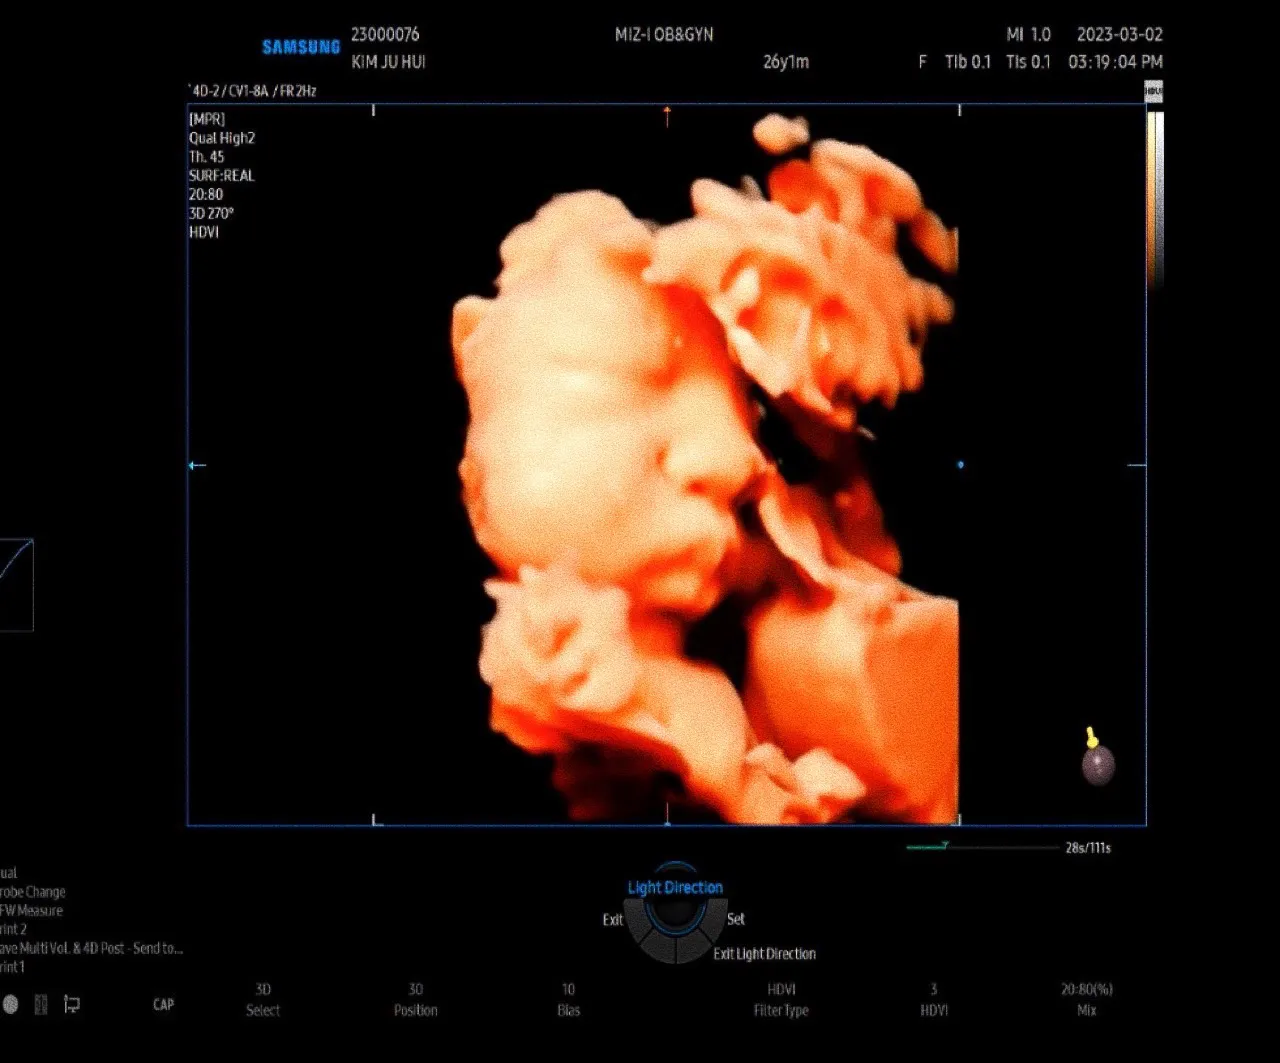Select the Probe Change menu entry
The image size is (1280, 1063).
click(x=32, y=892)
